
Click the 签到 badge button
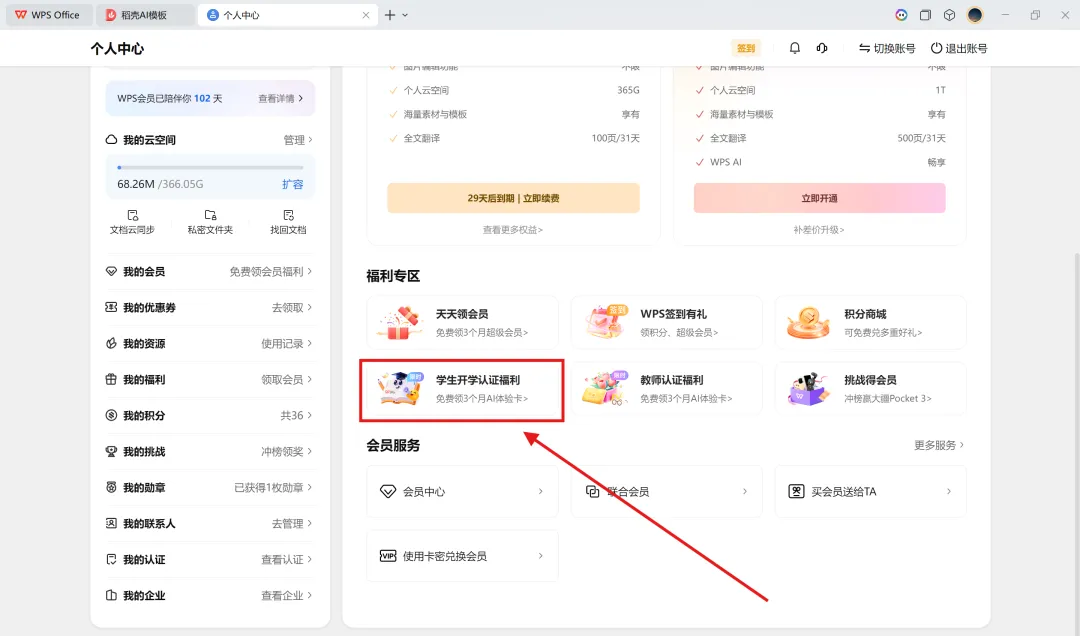(746, 48)
